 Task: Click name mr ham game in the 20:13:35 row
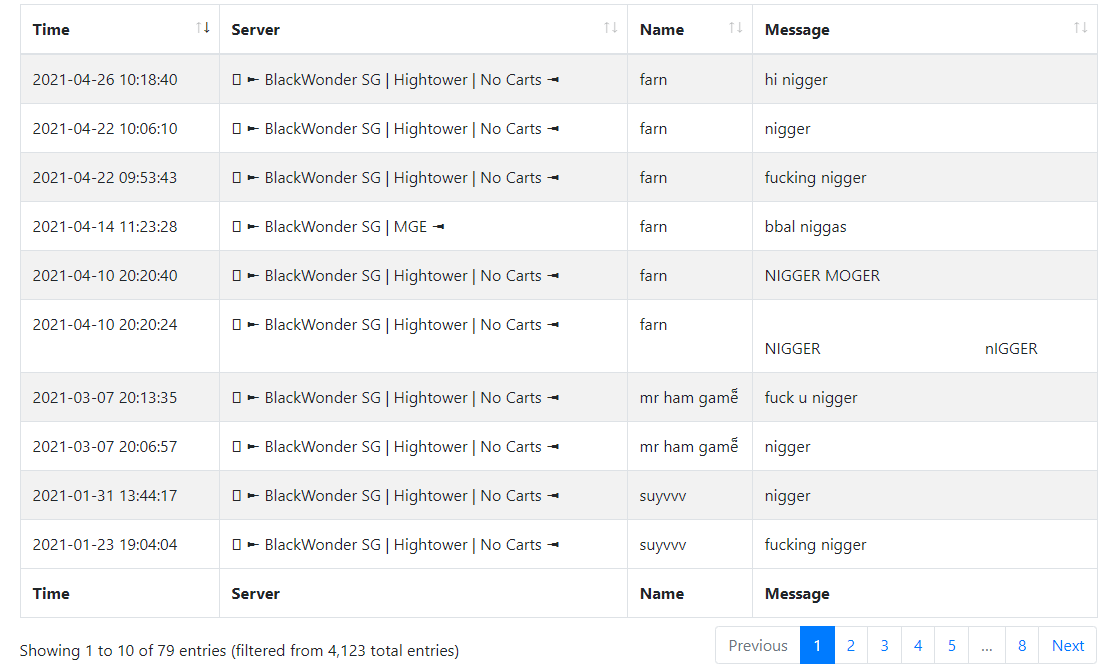[689, 397]
